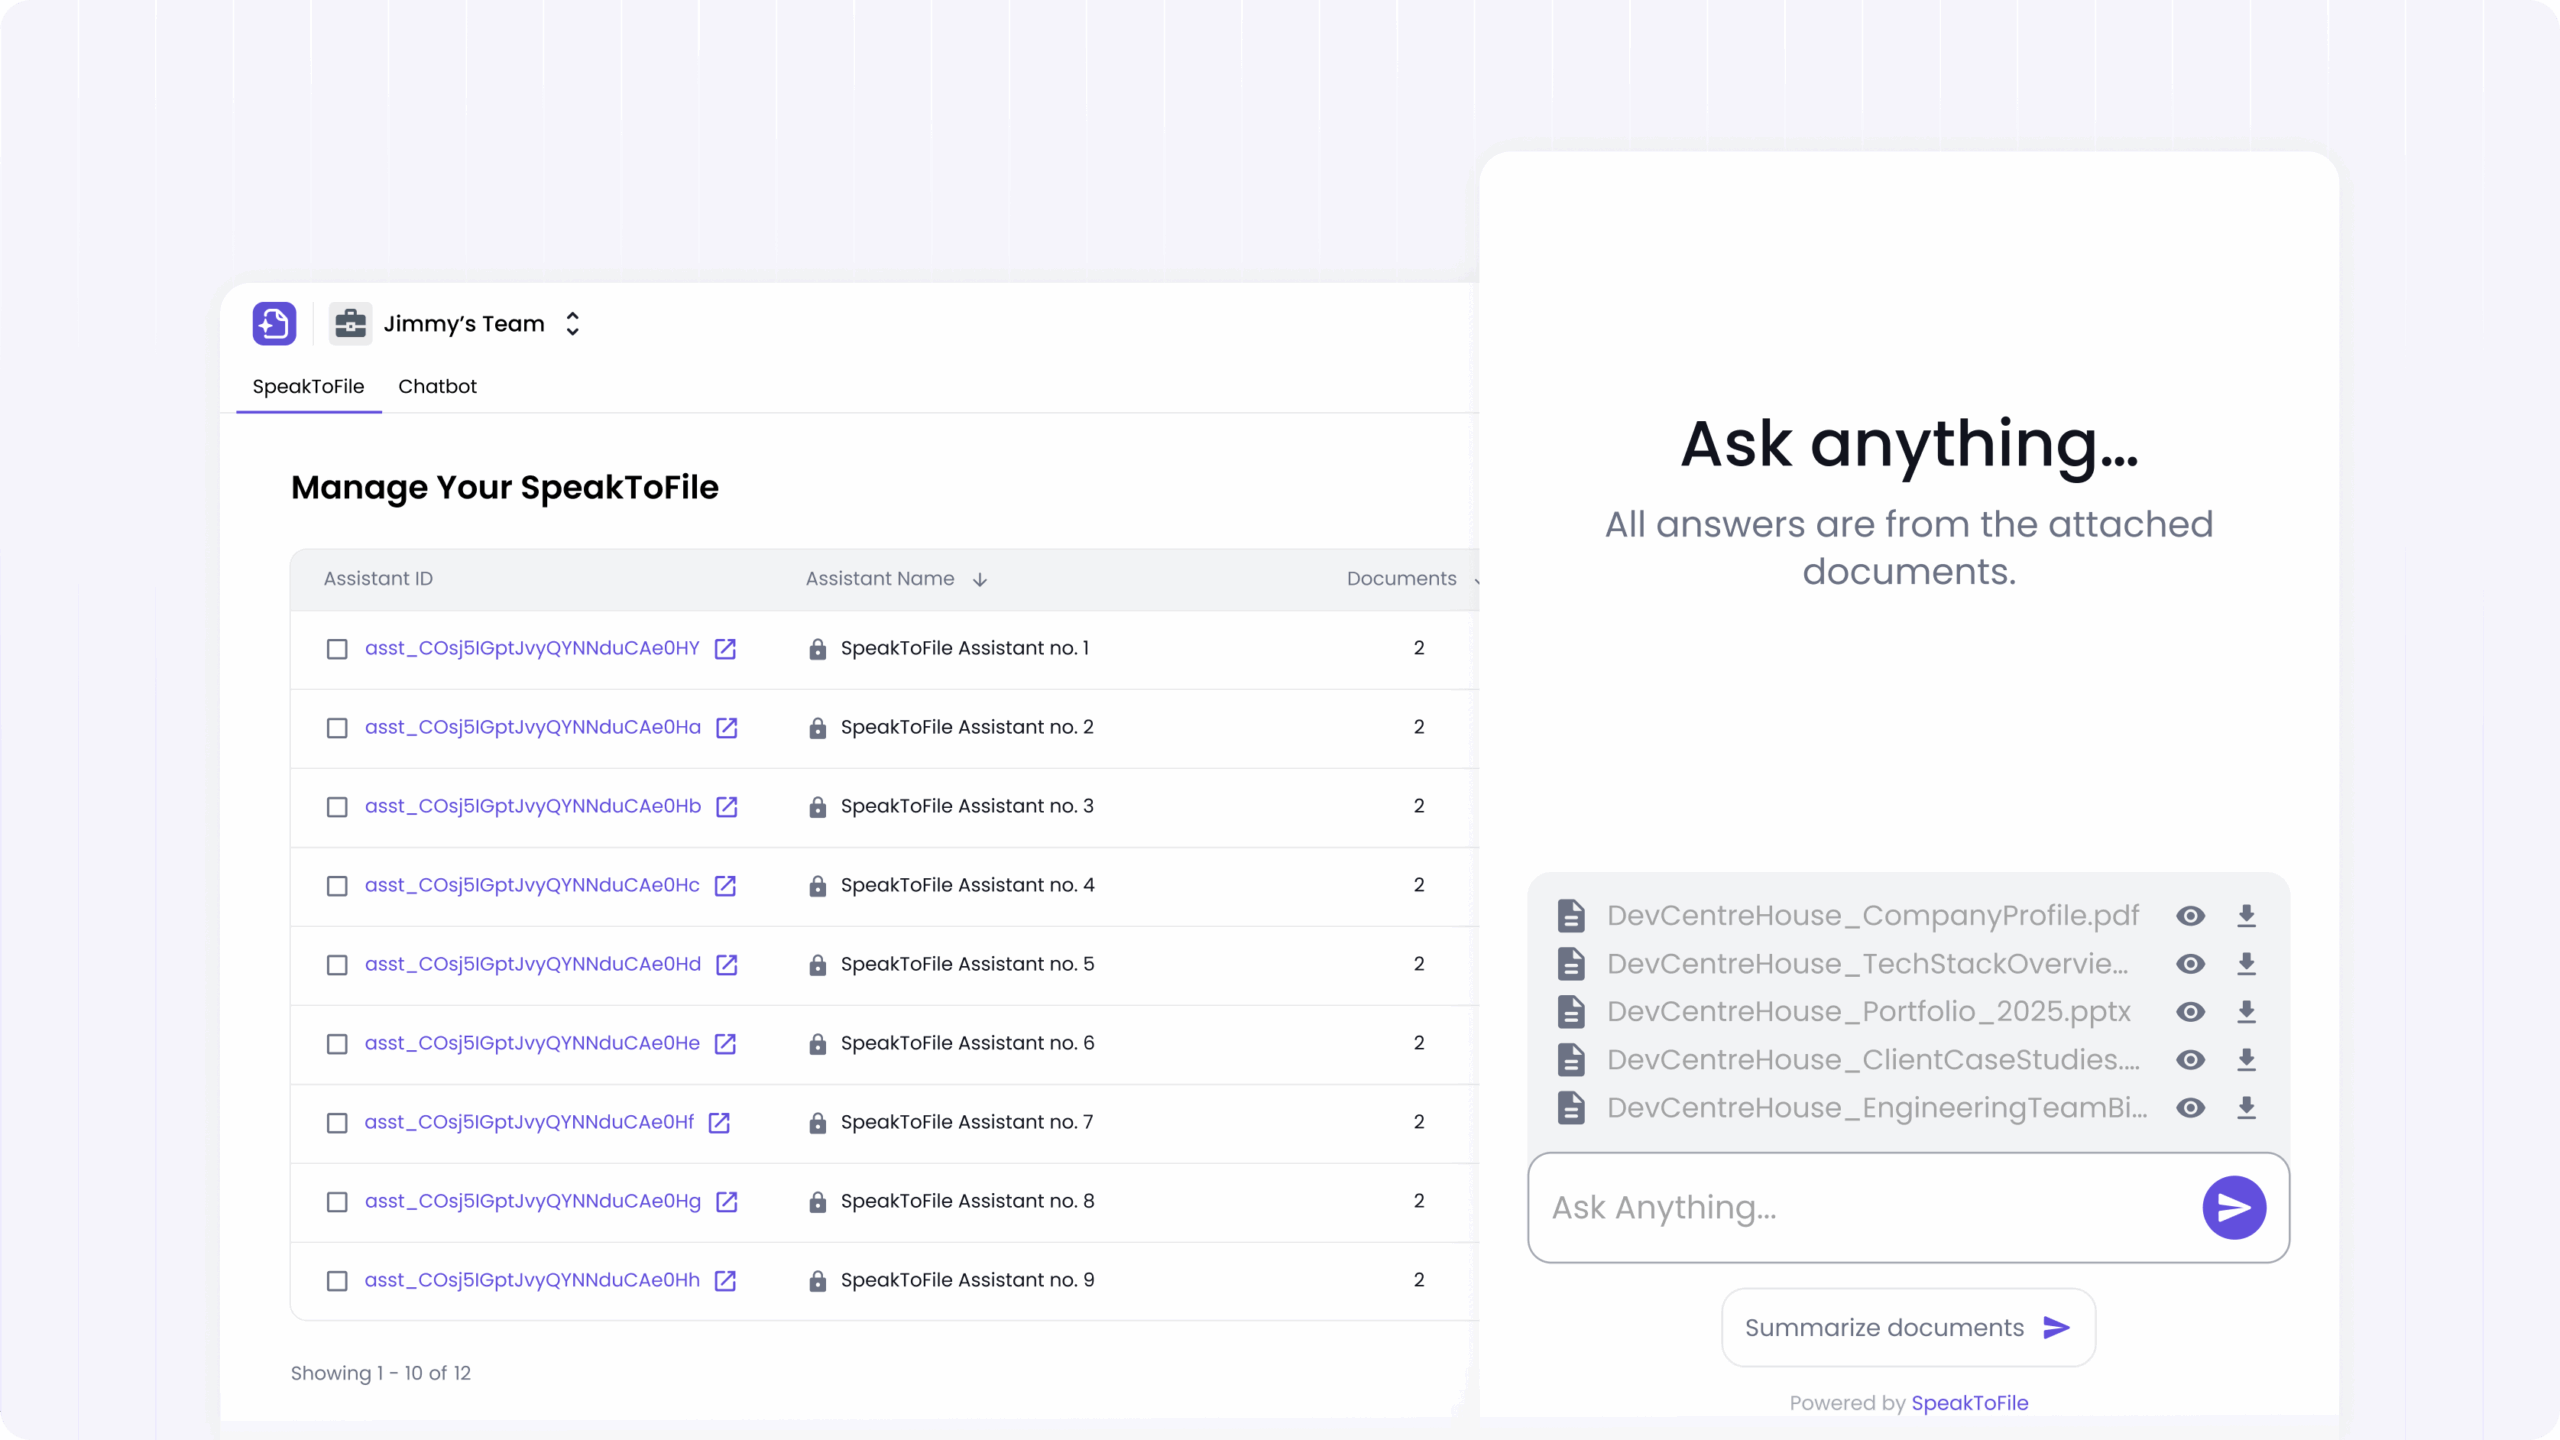Click external-link icon beside asst_...Ae0HY
This screenshot has height=1440, width=2560.
point(725,649)
